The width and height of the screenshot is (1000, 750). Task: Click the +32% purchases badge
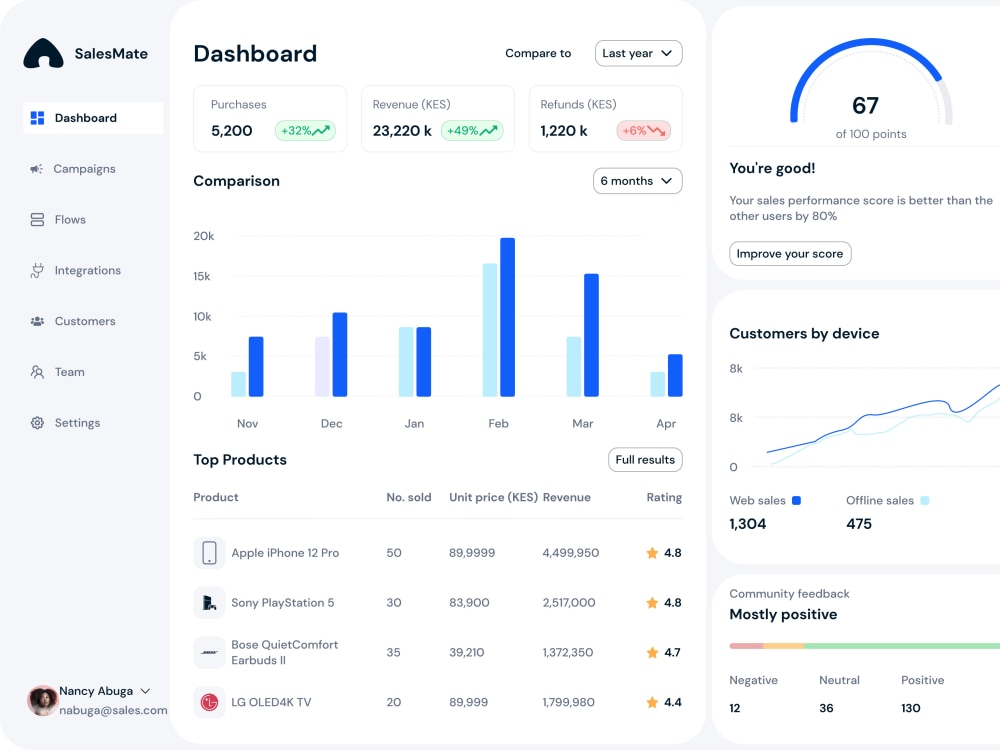coord(305,131)
